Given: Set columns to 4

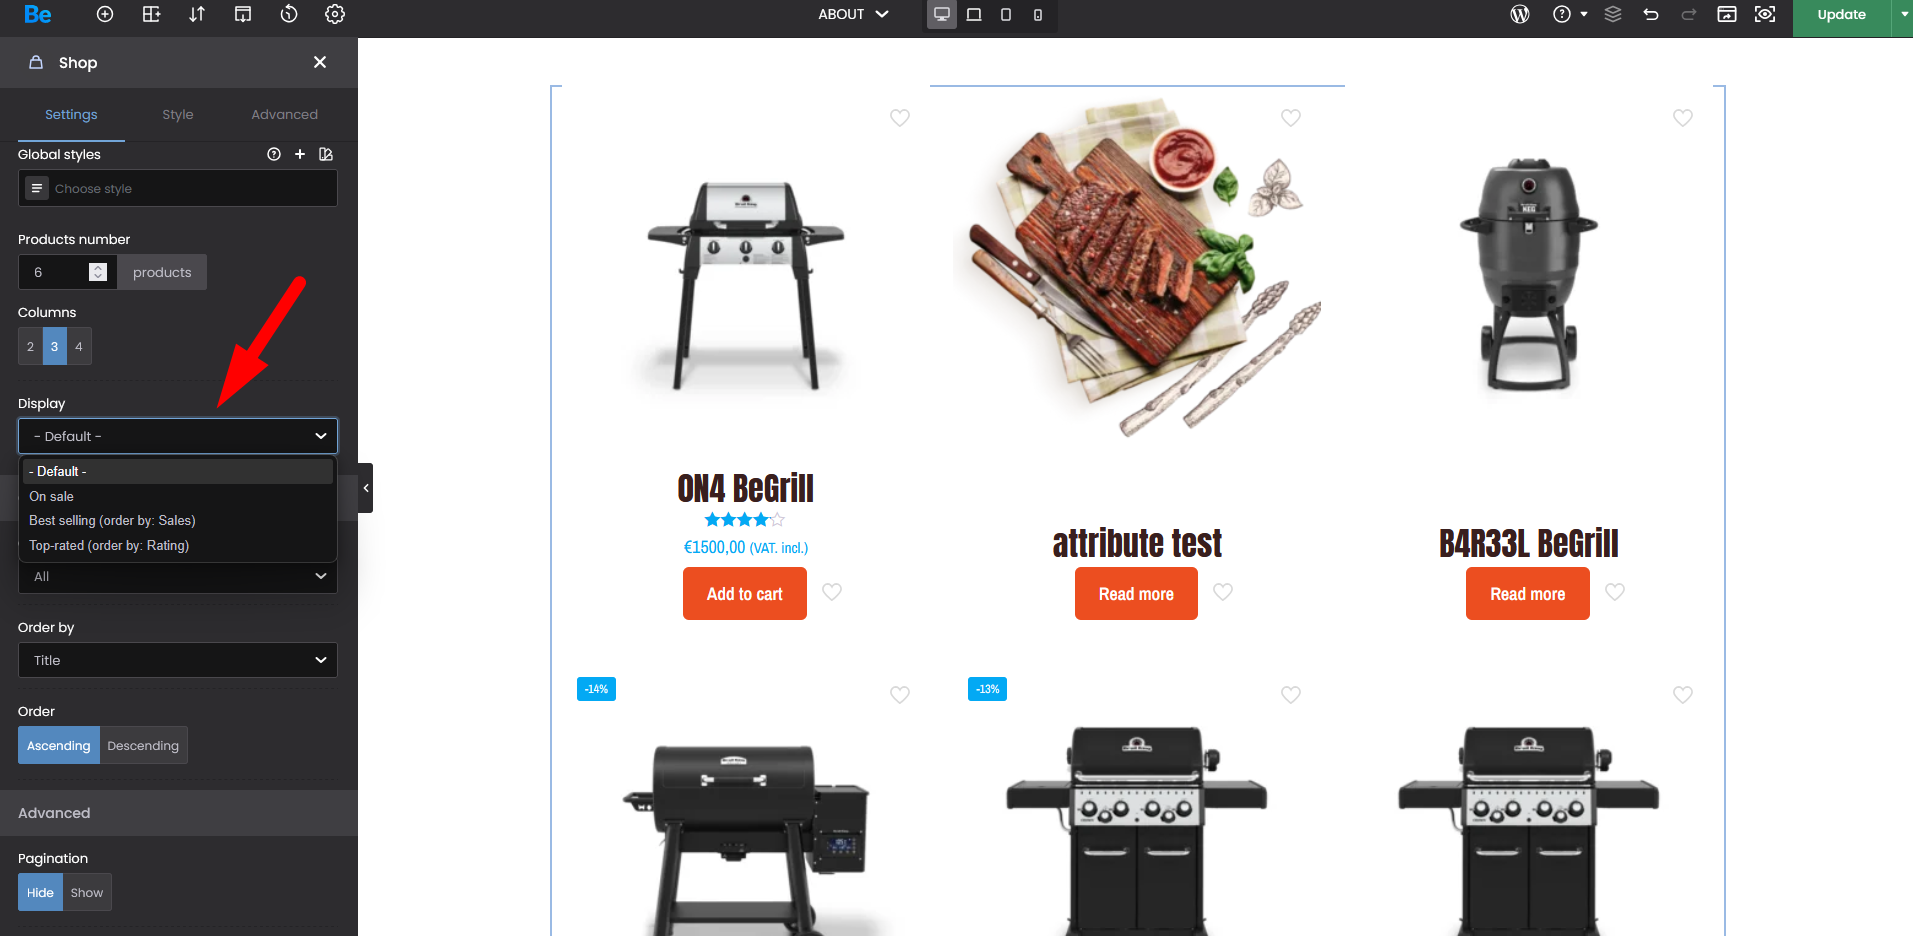Looking at the screenshot, I should click(x=79, y=346).
